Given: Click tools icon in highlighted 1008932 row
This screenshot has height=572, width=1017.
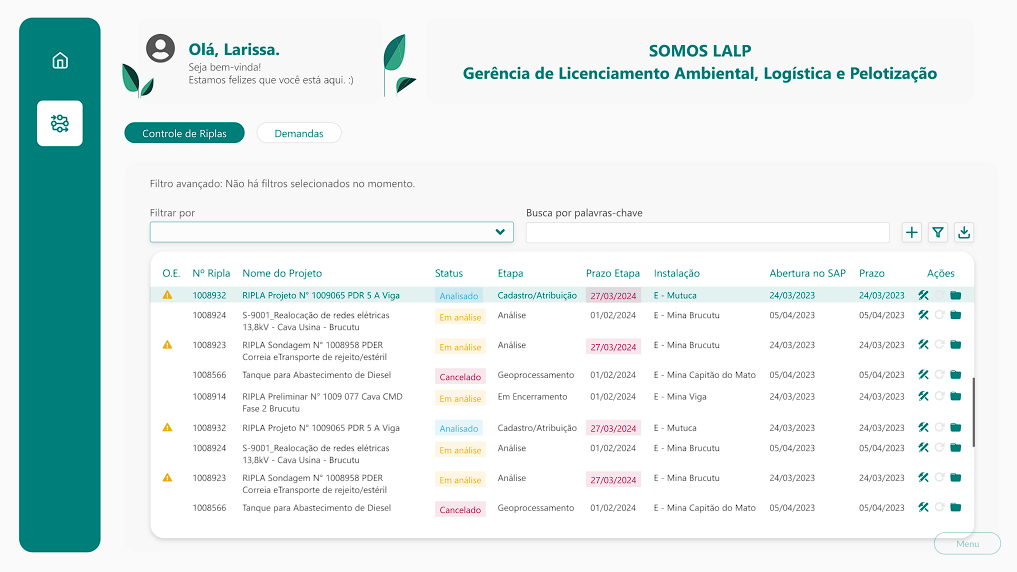Looking at the screenshot, I should pyautogui.click(x=923, y=295).
